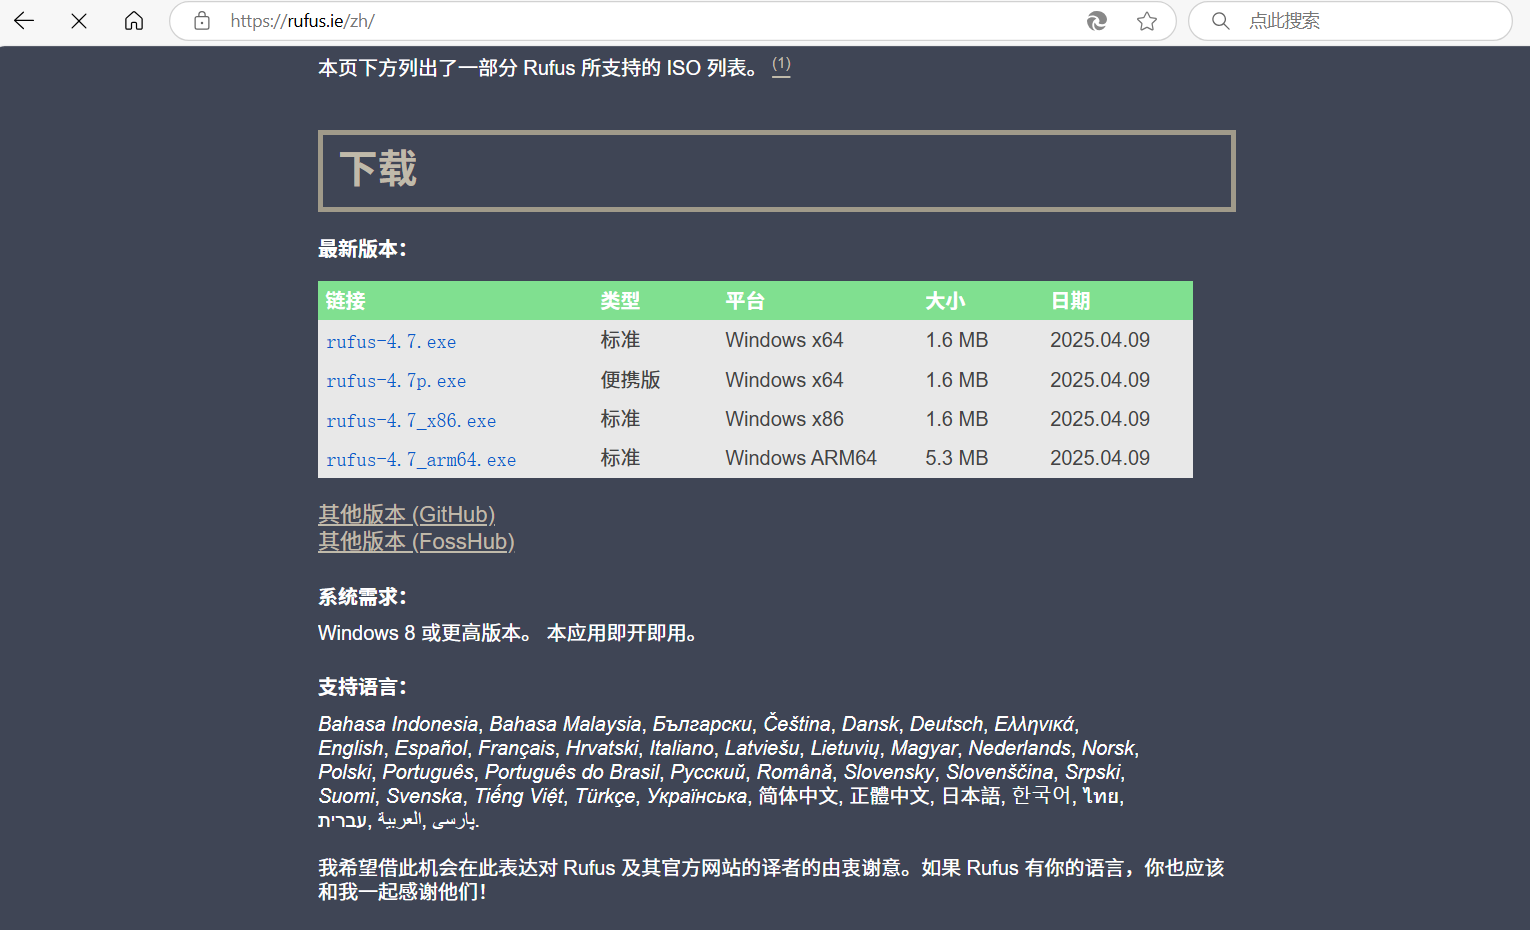Download rufus-4.7_x86.exe

[411, 421]
